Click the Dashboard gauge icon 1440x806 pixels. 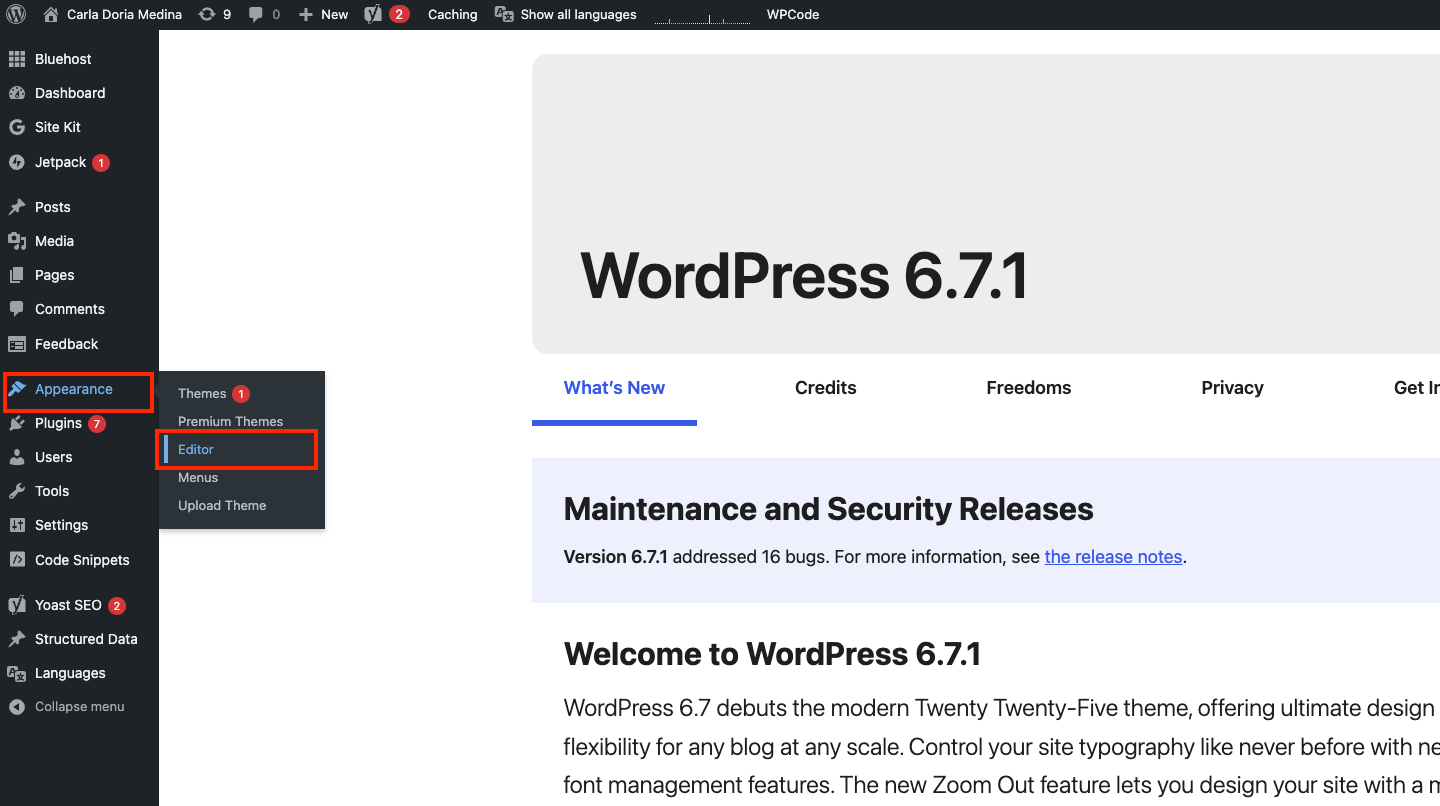coord(17,93)
